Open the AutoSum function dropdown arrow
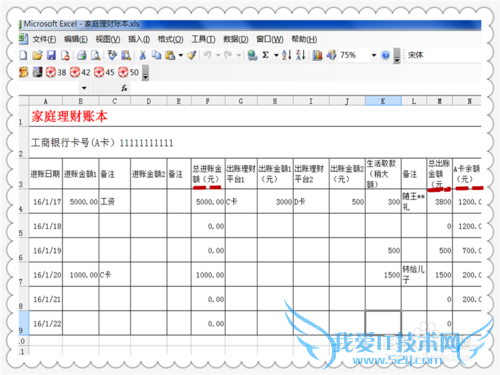Viewport: 500px width, 375px height. 276,55
